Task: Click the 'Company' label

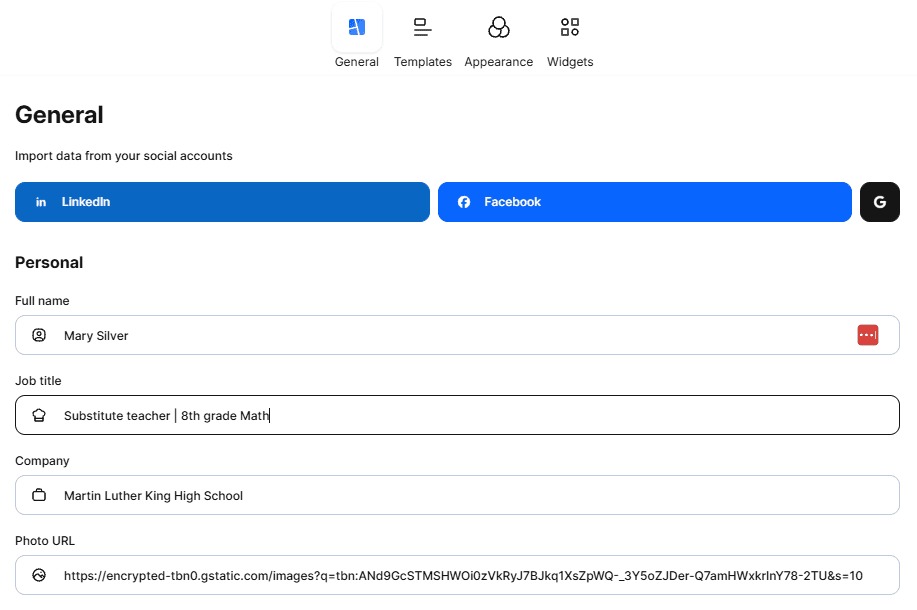Action: coord(42,461)
